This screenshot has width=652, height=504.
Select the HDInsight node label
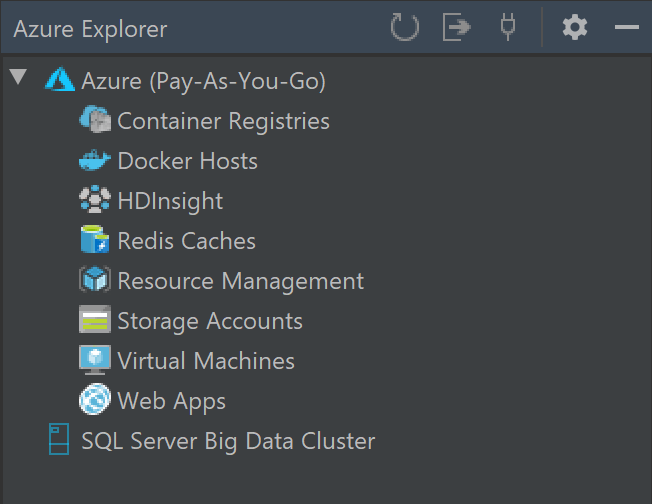[170, 201]
